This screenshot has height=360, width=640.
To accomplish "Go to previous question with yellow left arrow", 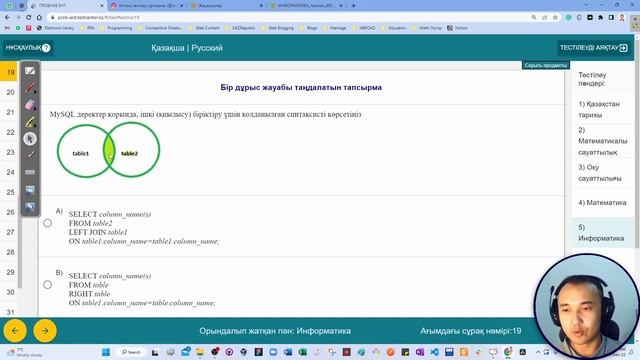I will (15, 331).
